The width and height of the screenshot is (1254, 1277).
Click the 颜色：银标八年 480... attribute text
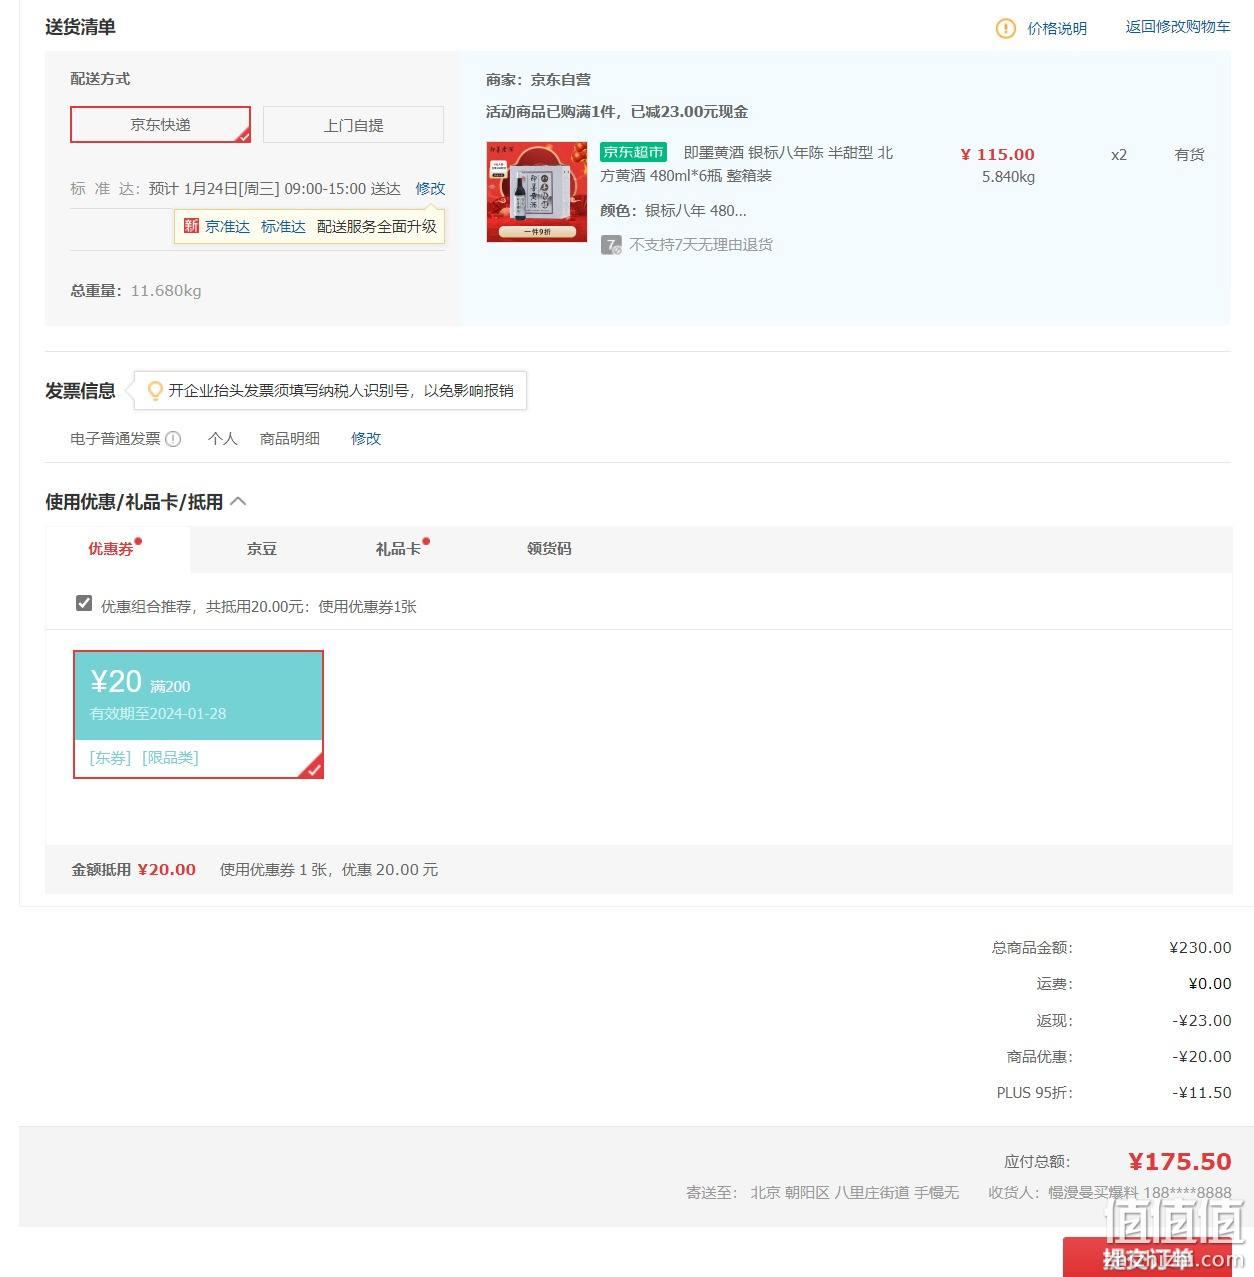(673, 210)
